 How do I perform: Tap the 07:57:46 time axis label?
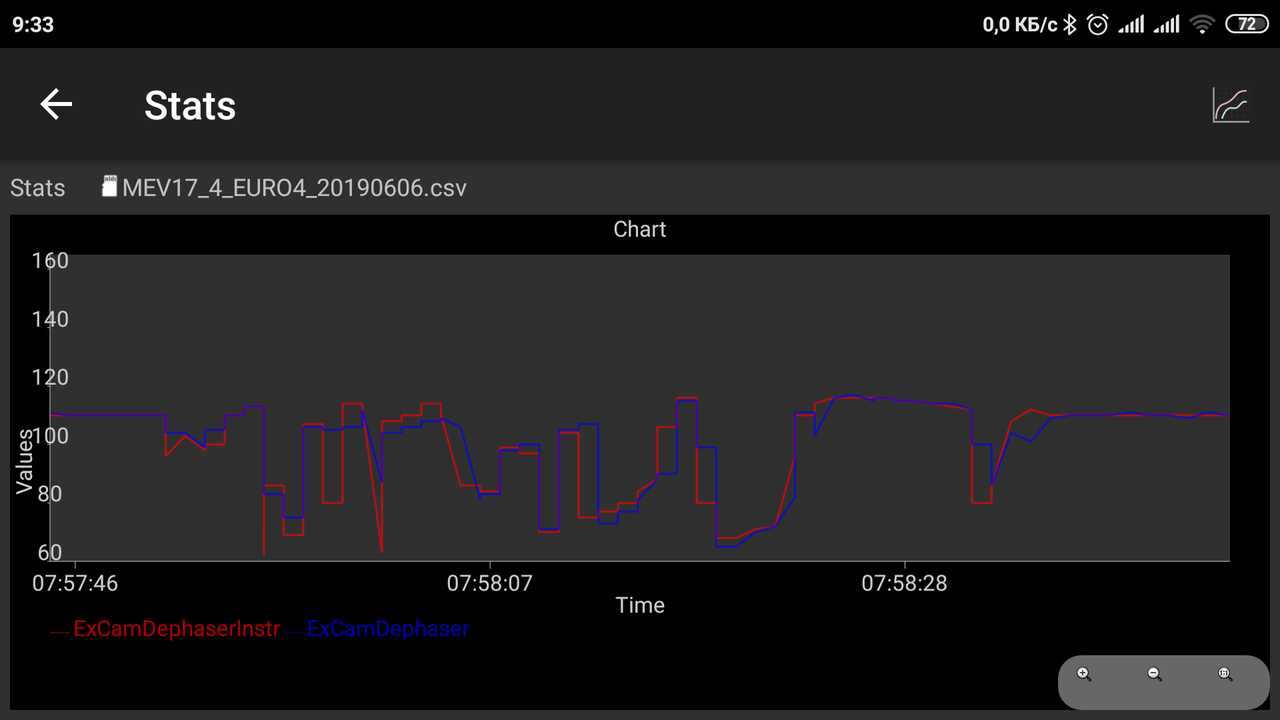(75, 583)
